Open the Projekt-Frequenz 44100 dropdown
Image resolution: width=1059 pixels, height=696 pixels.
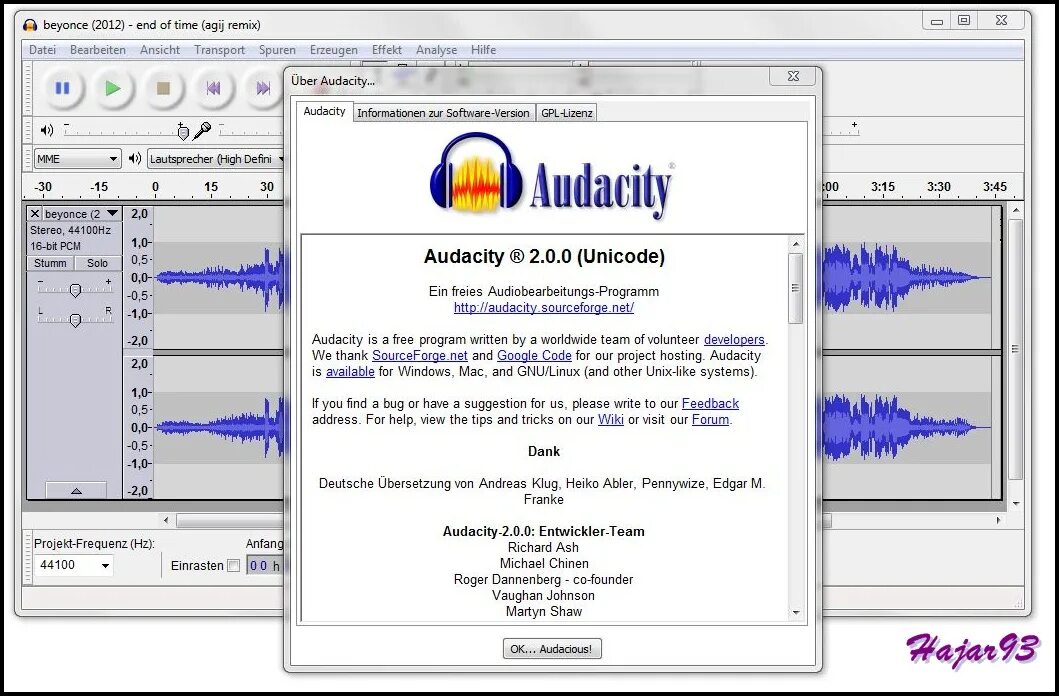(x=74, y=565)
